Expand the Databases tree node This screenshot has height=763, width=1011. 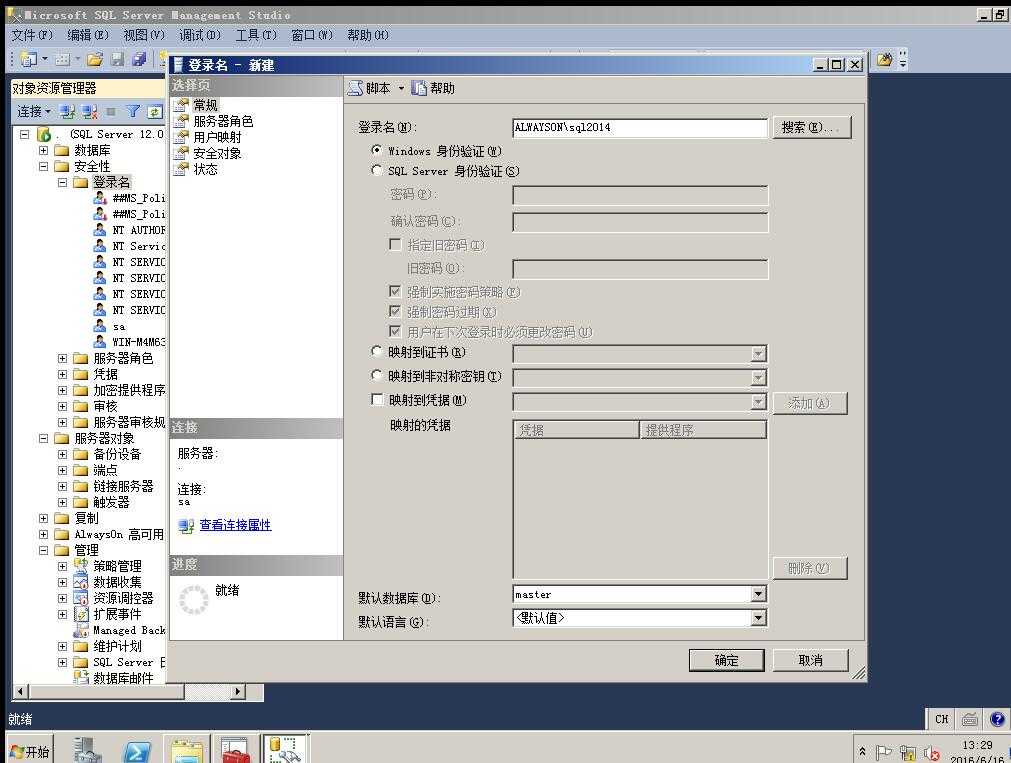coord(43,150)
